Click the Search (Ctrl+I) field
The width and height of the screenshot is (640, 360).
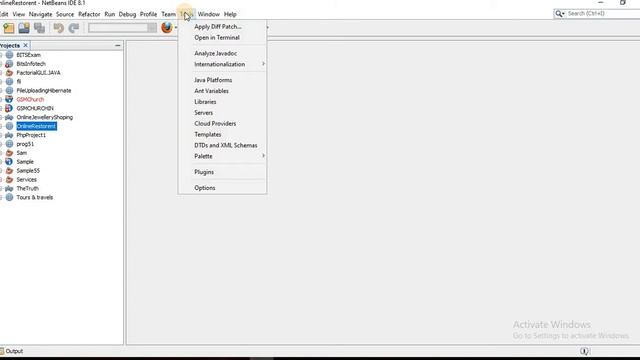pos(603,14)
